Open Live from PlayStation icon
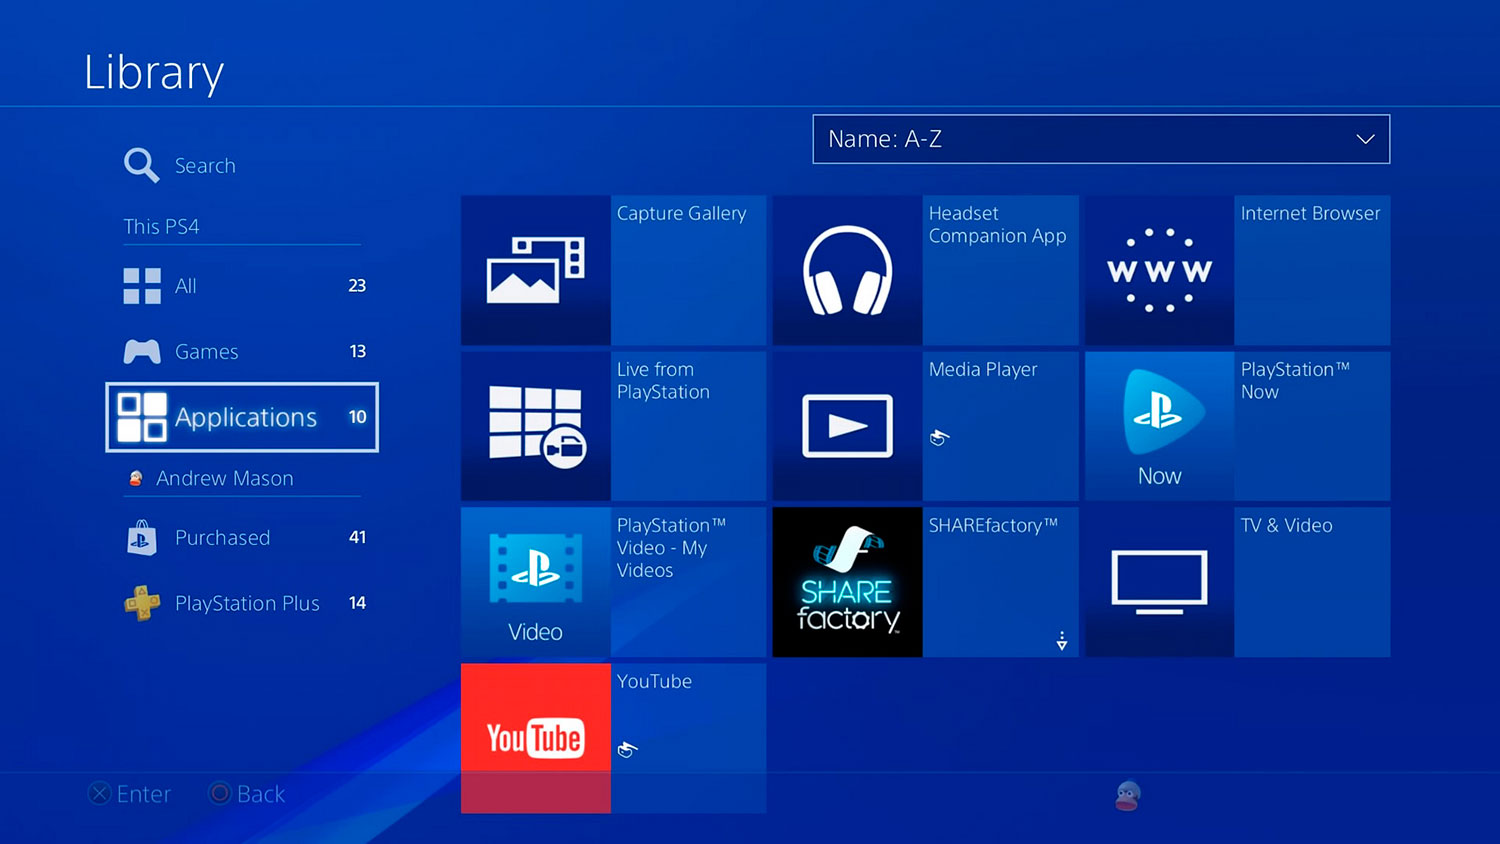This screenshot has height=844, width=1500. [x=535, y=426]
